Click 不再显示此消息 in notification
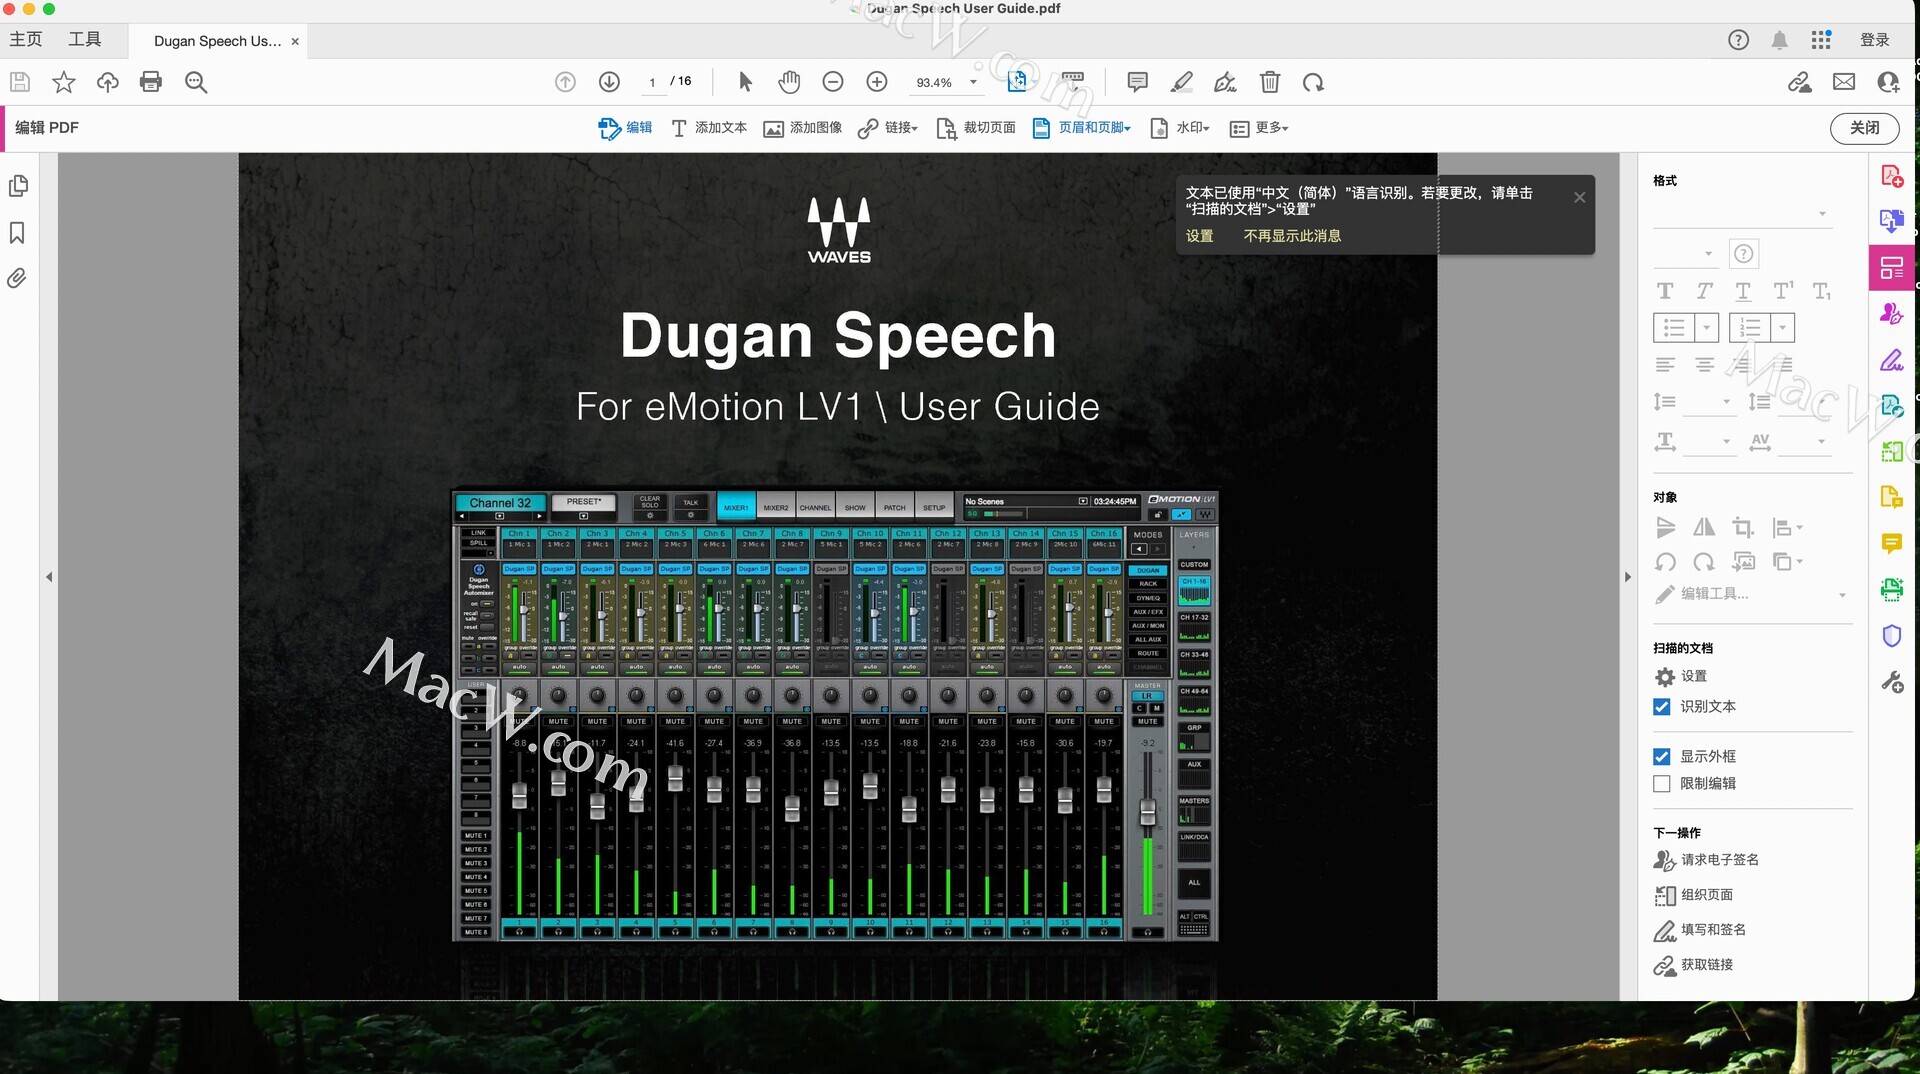Viewport: 1920px width, 1074px height. coord(1292,236)
